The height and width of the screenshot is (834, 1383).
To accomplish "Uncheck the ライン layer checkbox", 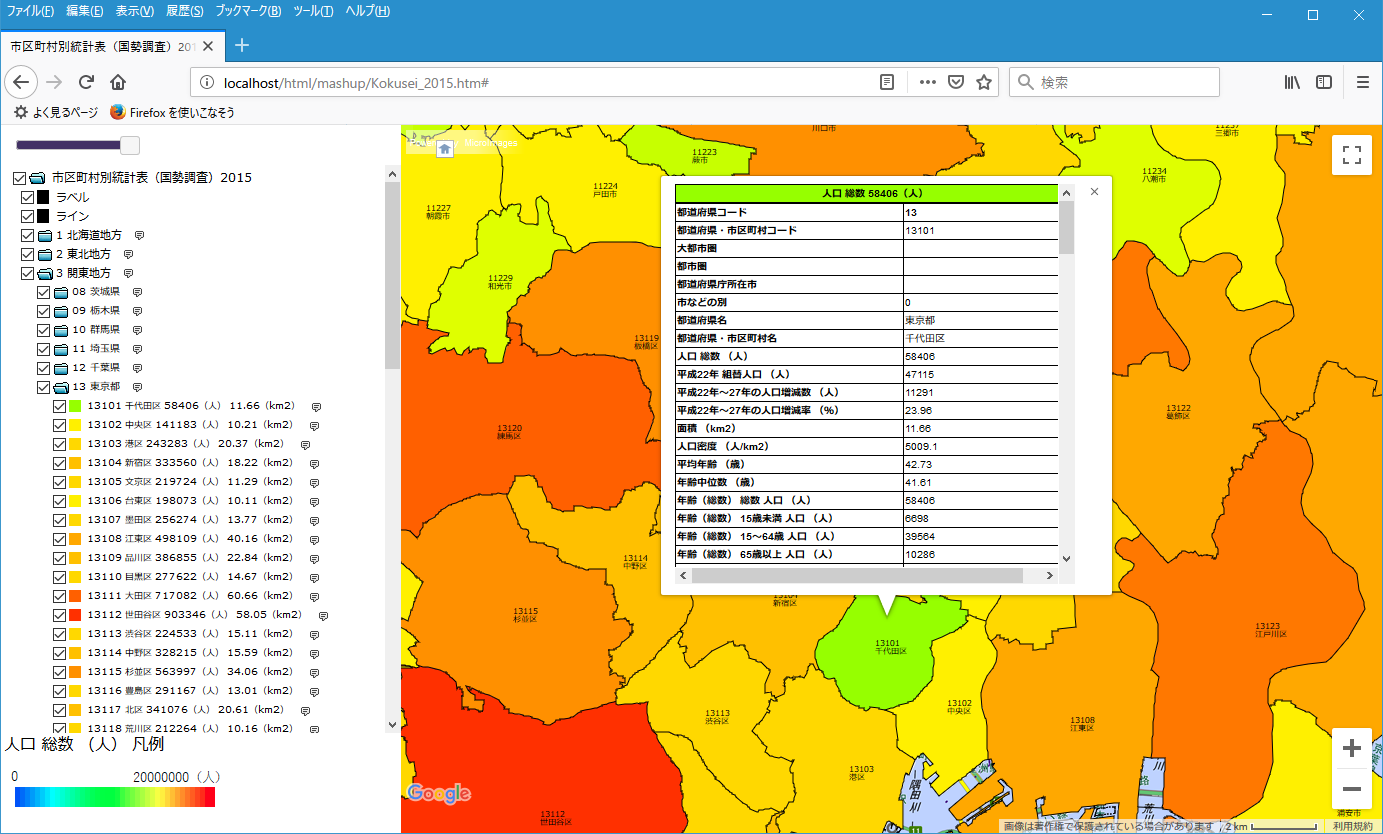I will (x=27, y=216).
